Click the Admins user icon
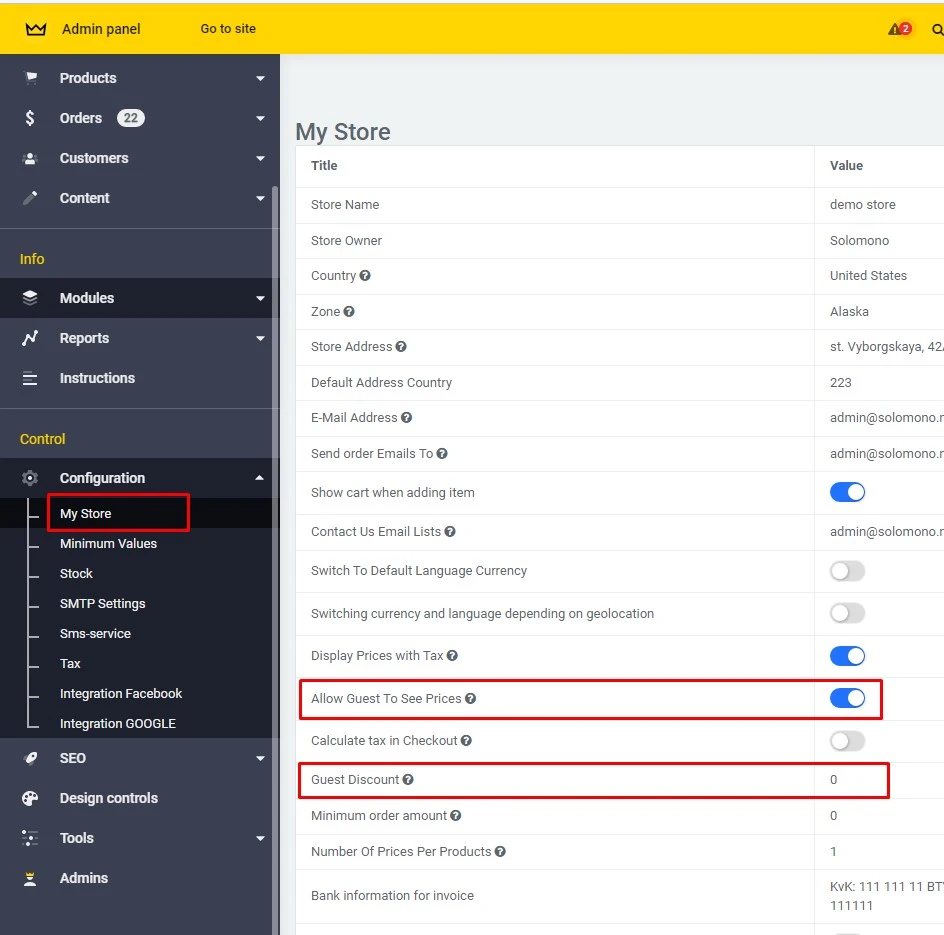The height and width of the screenshot is (935, 944). click(30, 878)
